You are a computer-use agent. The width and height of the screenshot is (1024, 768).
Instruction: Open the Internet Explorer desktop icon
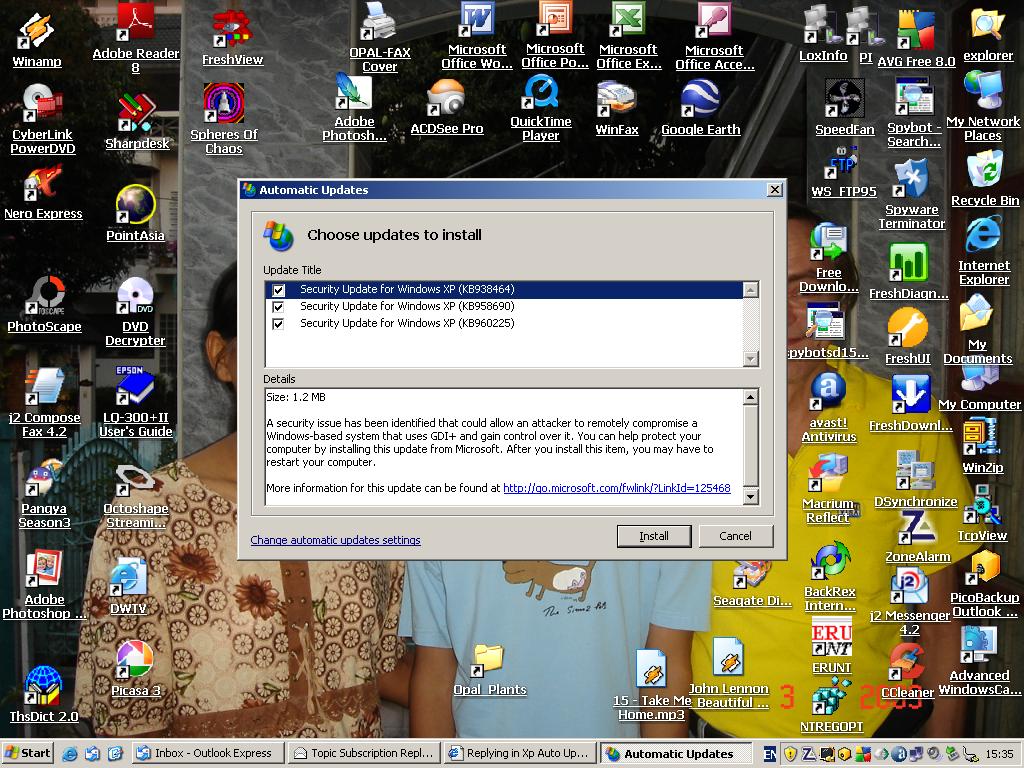click(984, 251)
